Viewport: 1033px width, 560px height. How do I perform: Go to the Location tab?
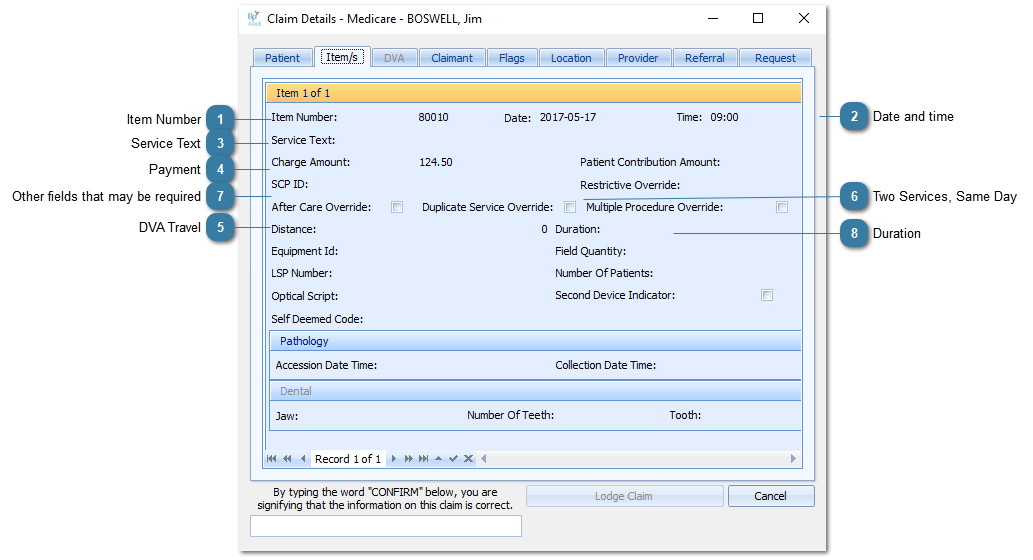tap(571, 58)
